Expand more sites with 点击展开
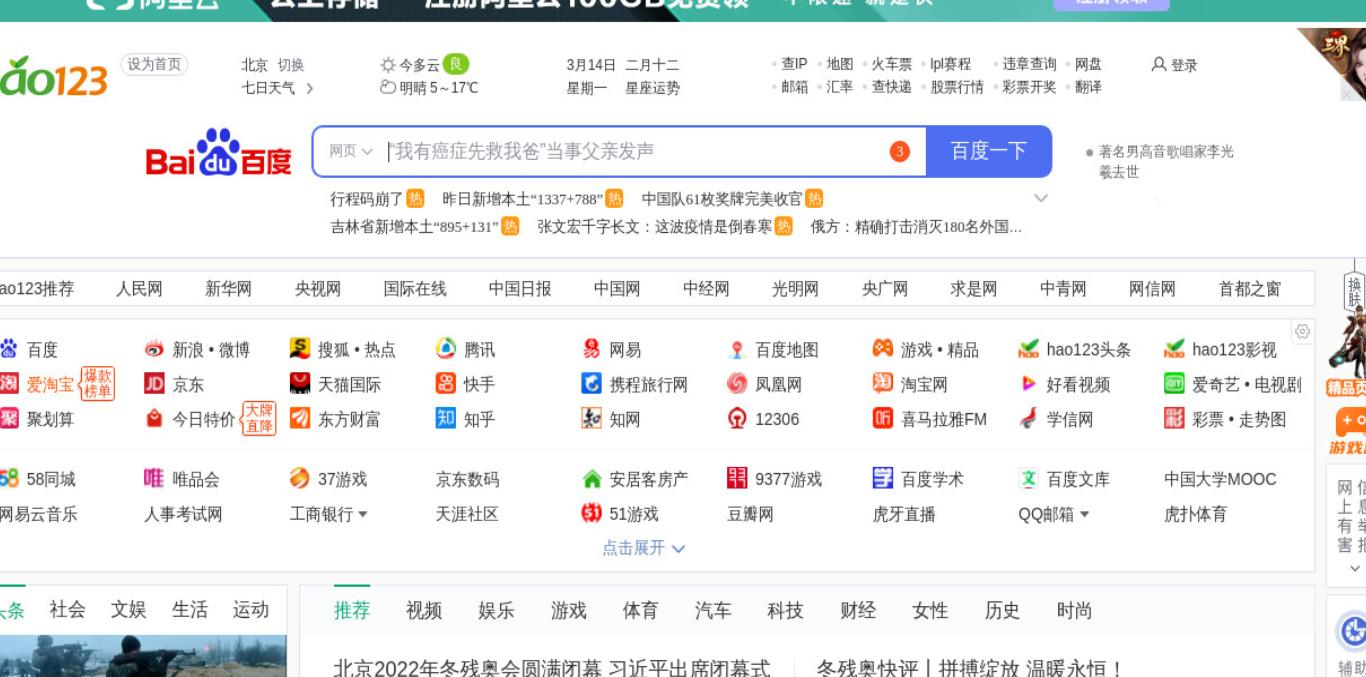Image resolution: width=1366 pixels, height=677 pixels. [x=644, y=548]
